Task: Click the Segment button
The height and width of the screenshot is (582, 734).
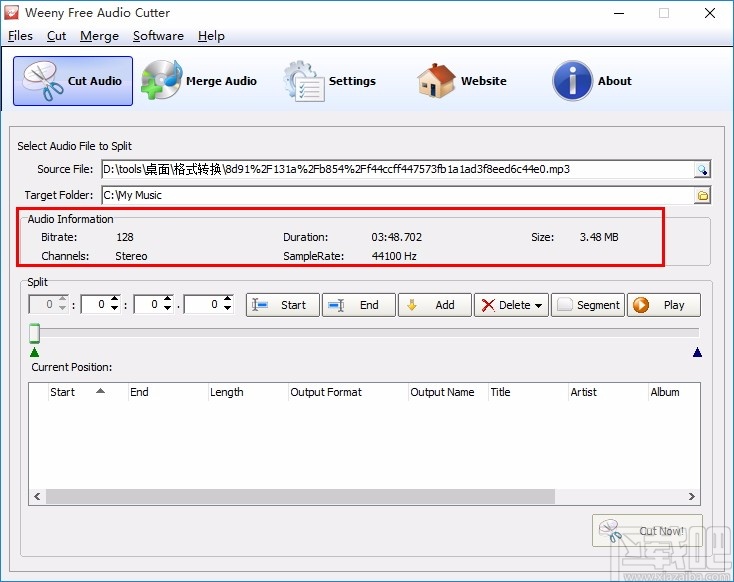Action: [x=588, y=305]
